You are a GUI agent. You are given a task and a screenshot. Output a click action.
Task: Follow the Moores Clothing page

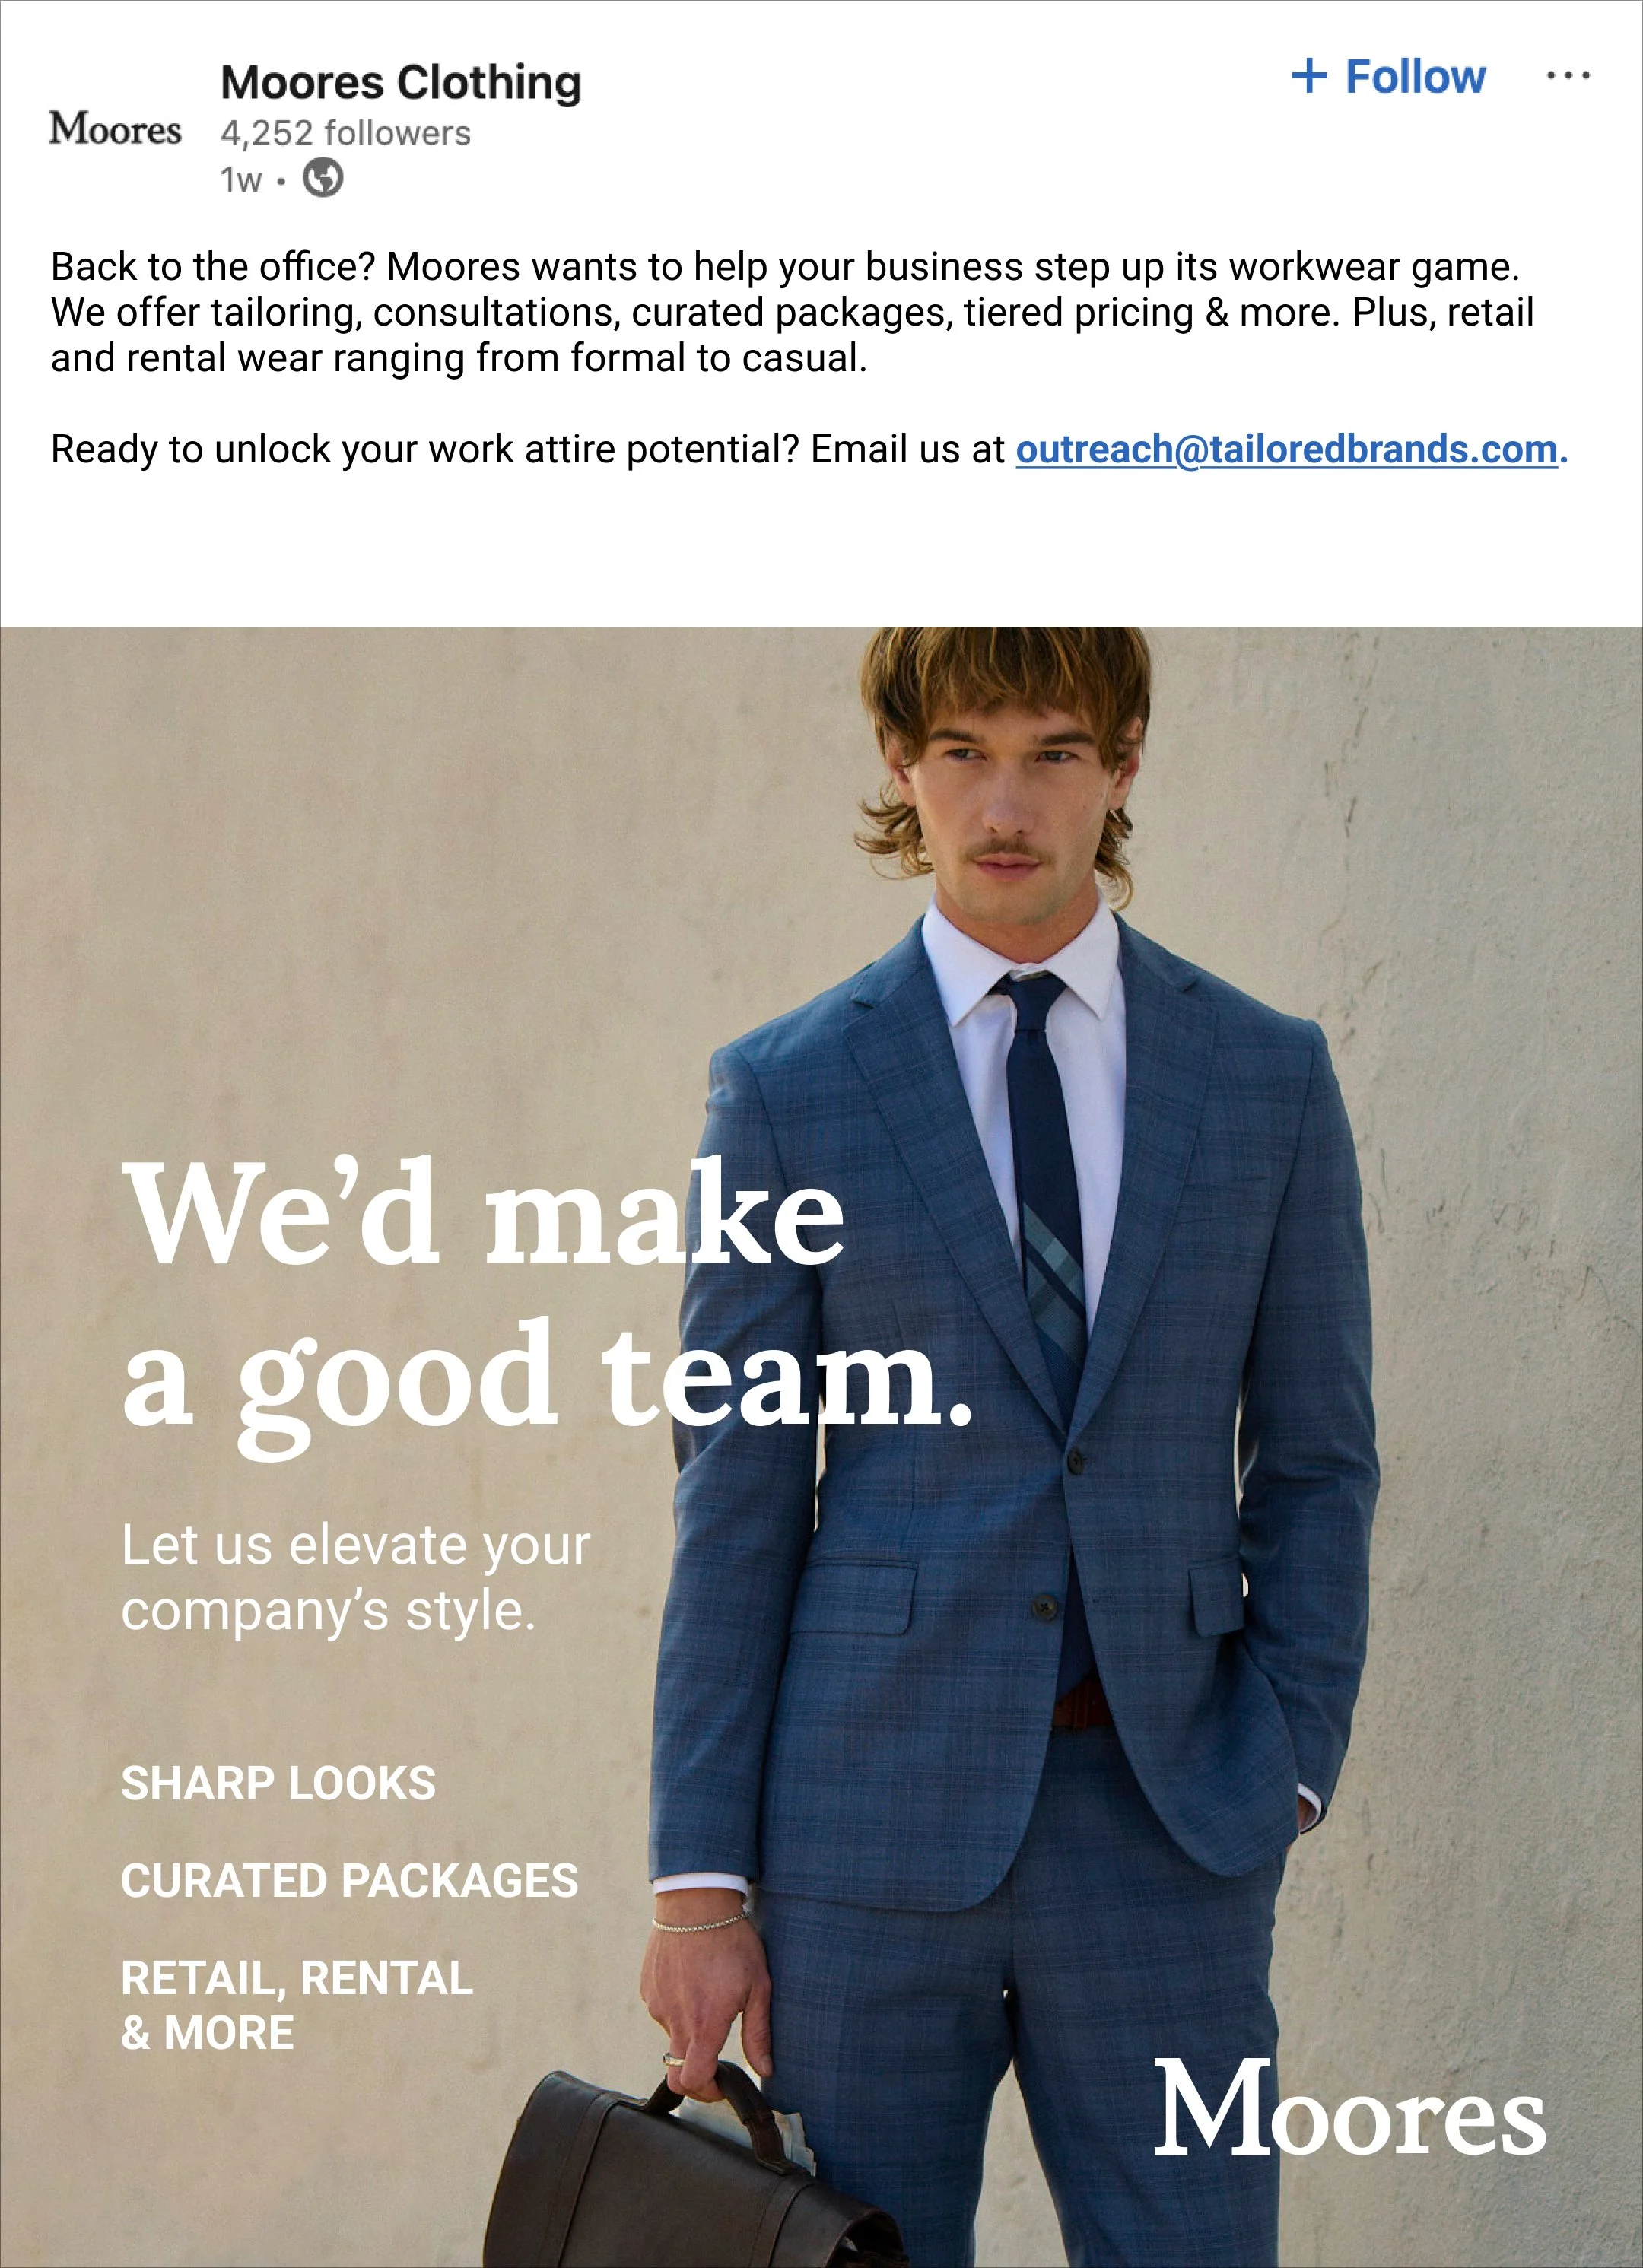1388,76
